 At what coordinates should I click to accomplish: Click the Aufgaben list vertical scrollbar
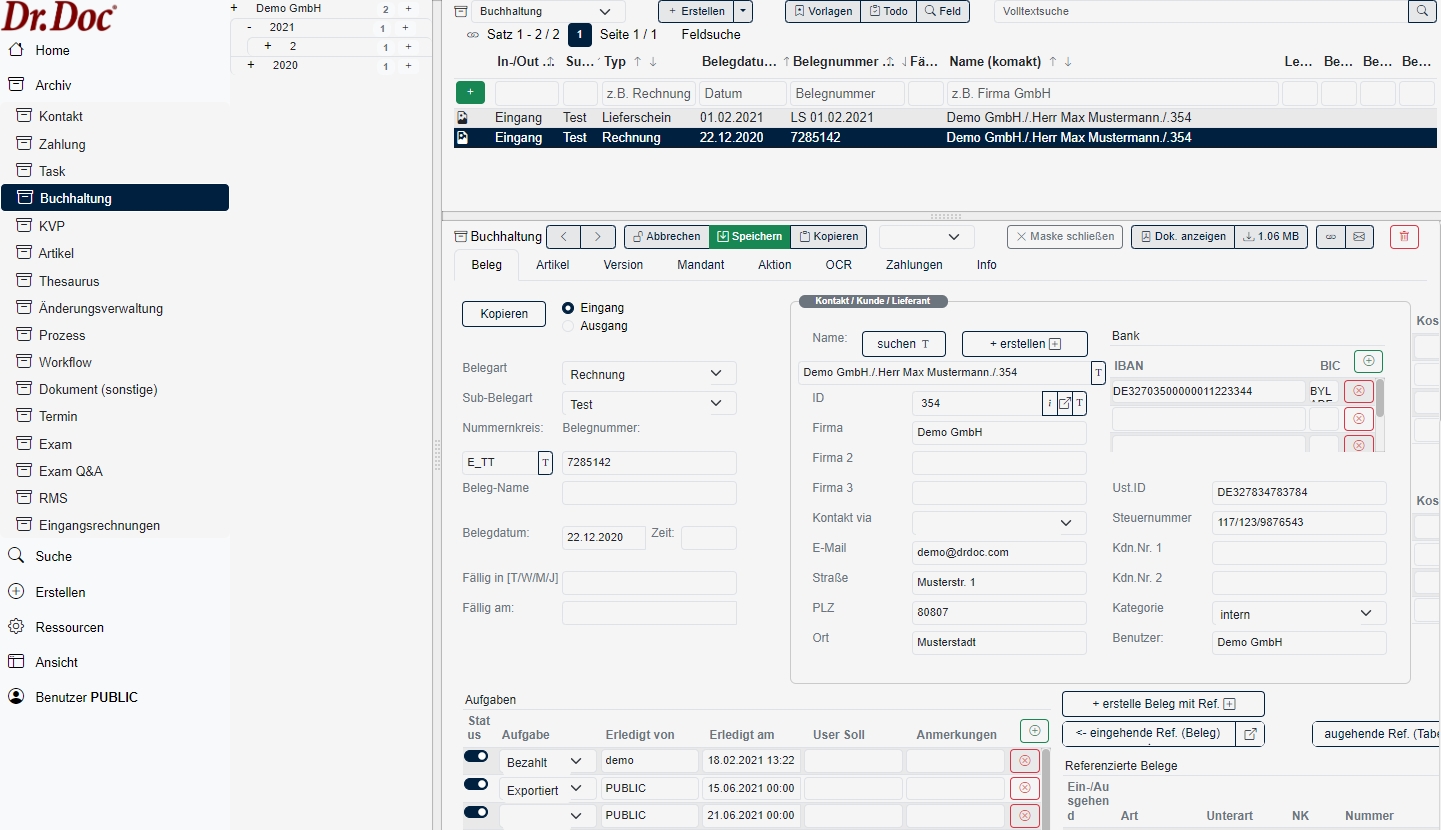pyautogui.click(x=1044, y=789)
